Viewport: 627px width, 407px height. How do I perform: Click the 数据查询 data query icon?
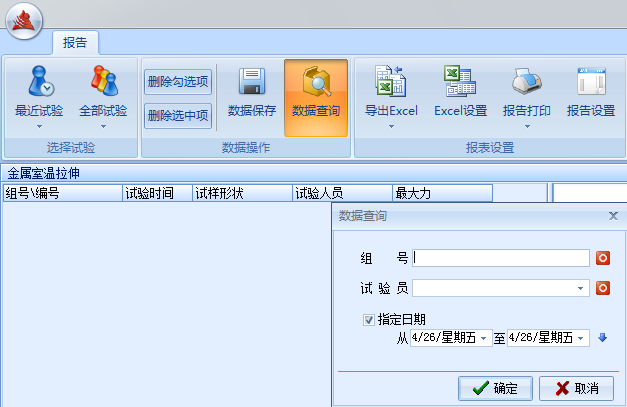click(x=316, y=84)
